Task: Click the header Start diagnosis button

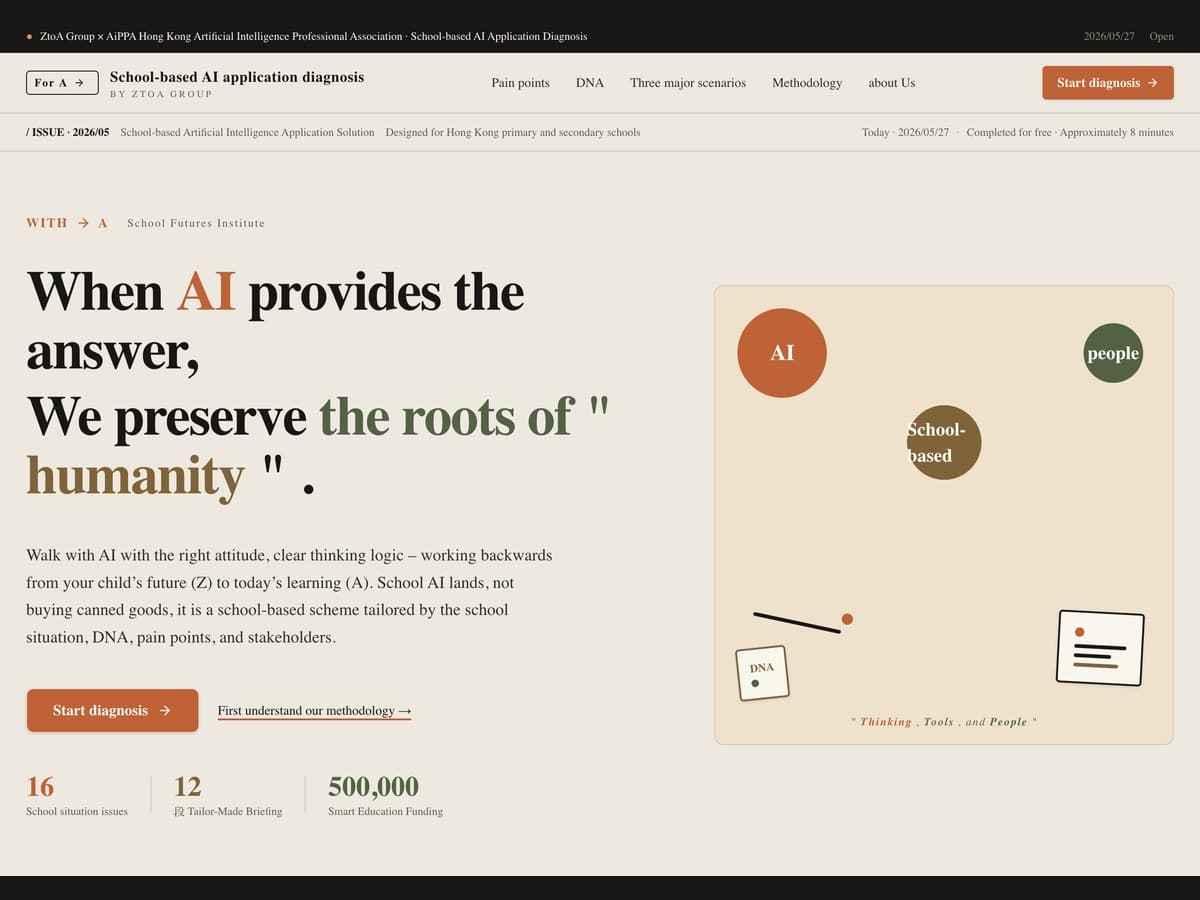Action: [x=1108, y=83]
